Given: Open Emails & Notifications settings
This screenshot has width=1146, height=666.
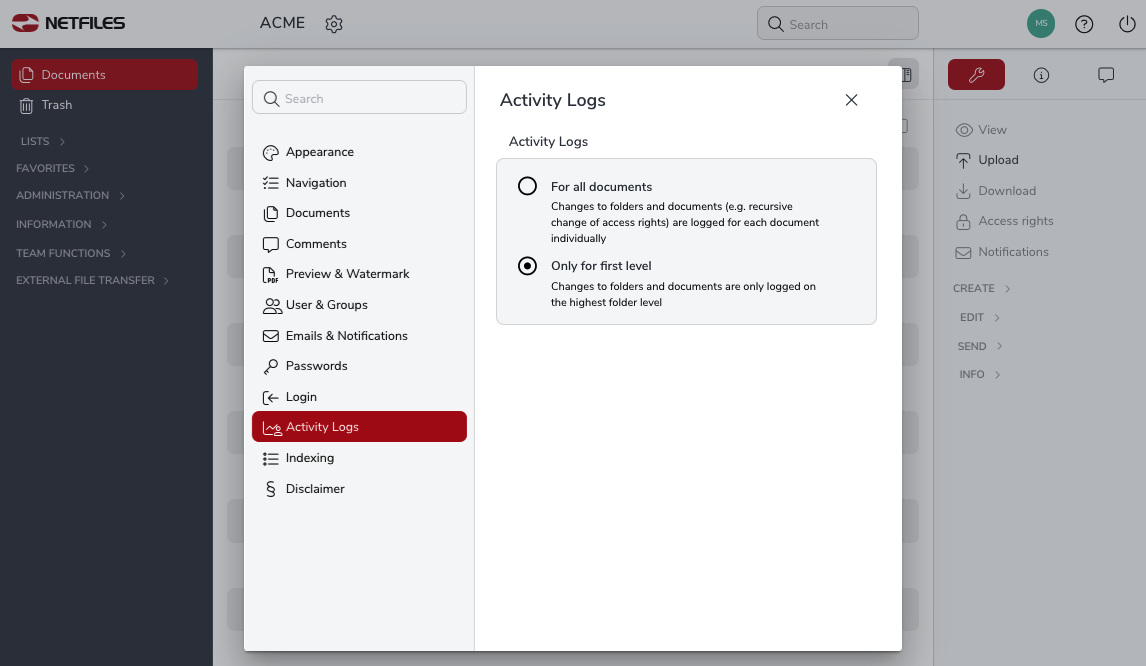Looking at the screenshot, I should (x=359, y=336).
